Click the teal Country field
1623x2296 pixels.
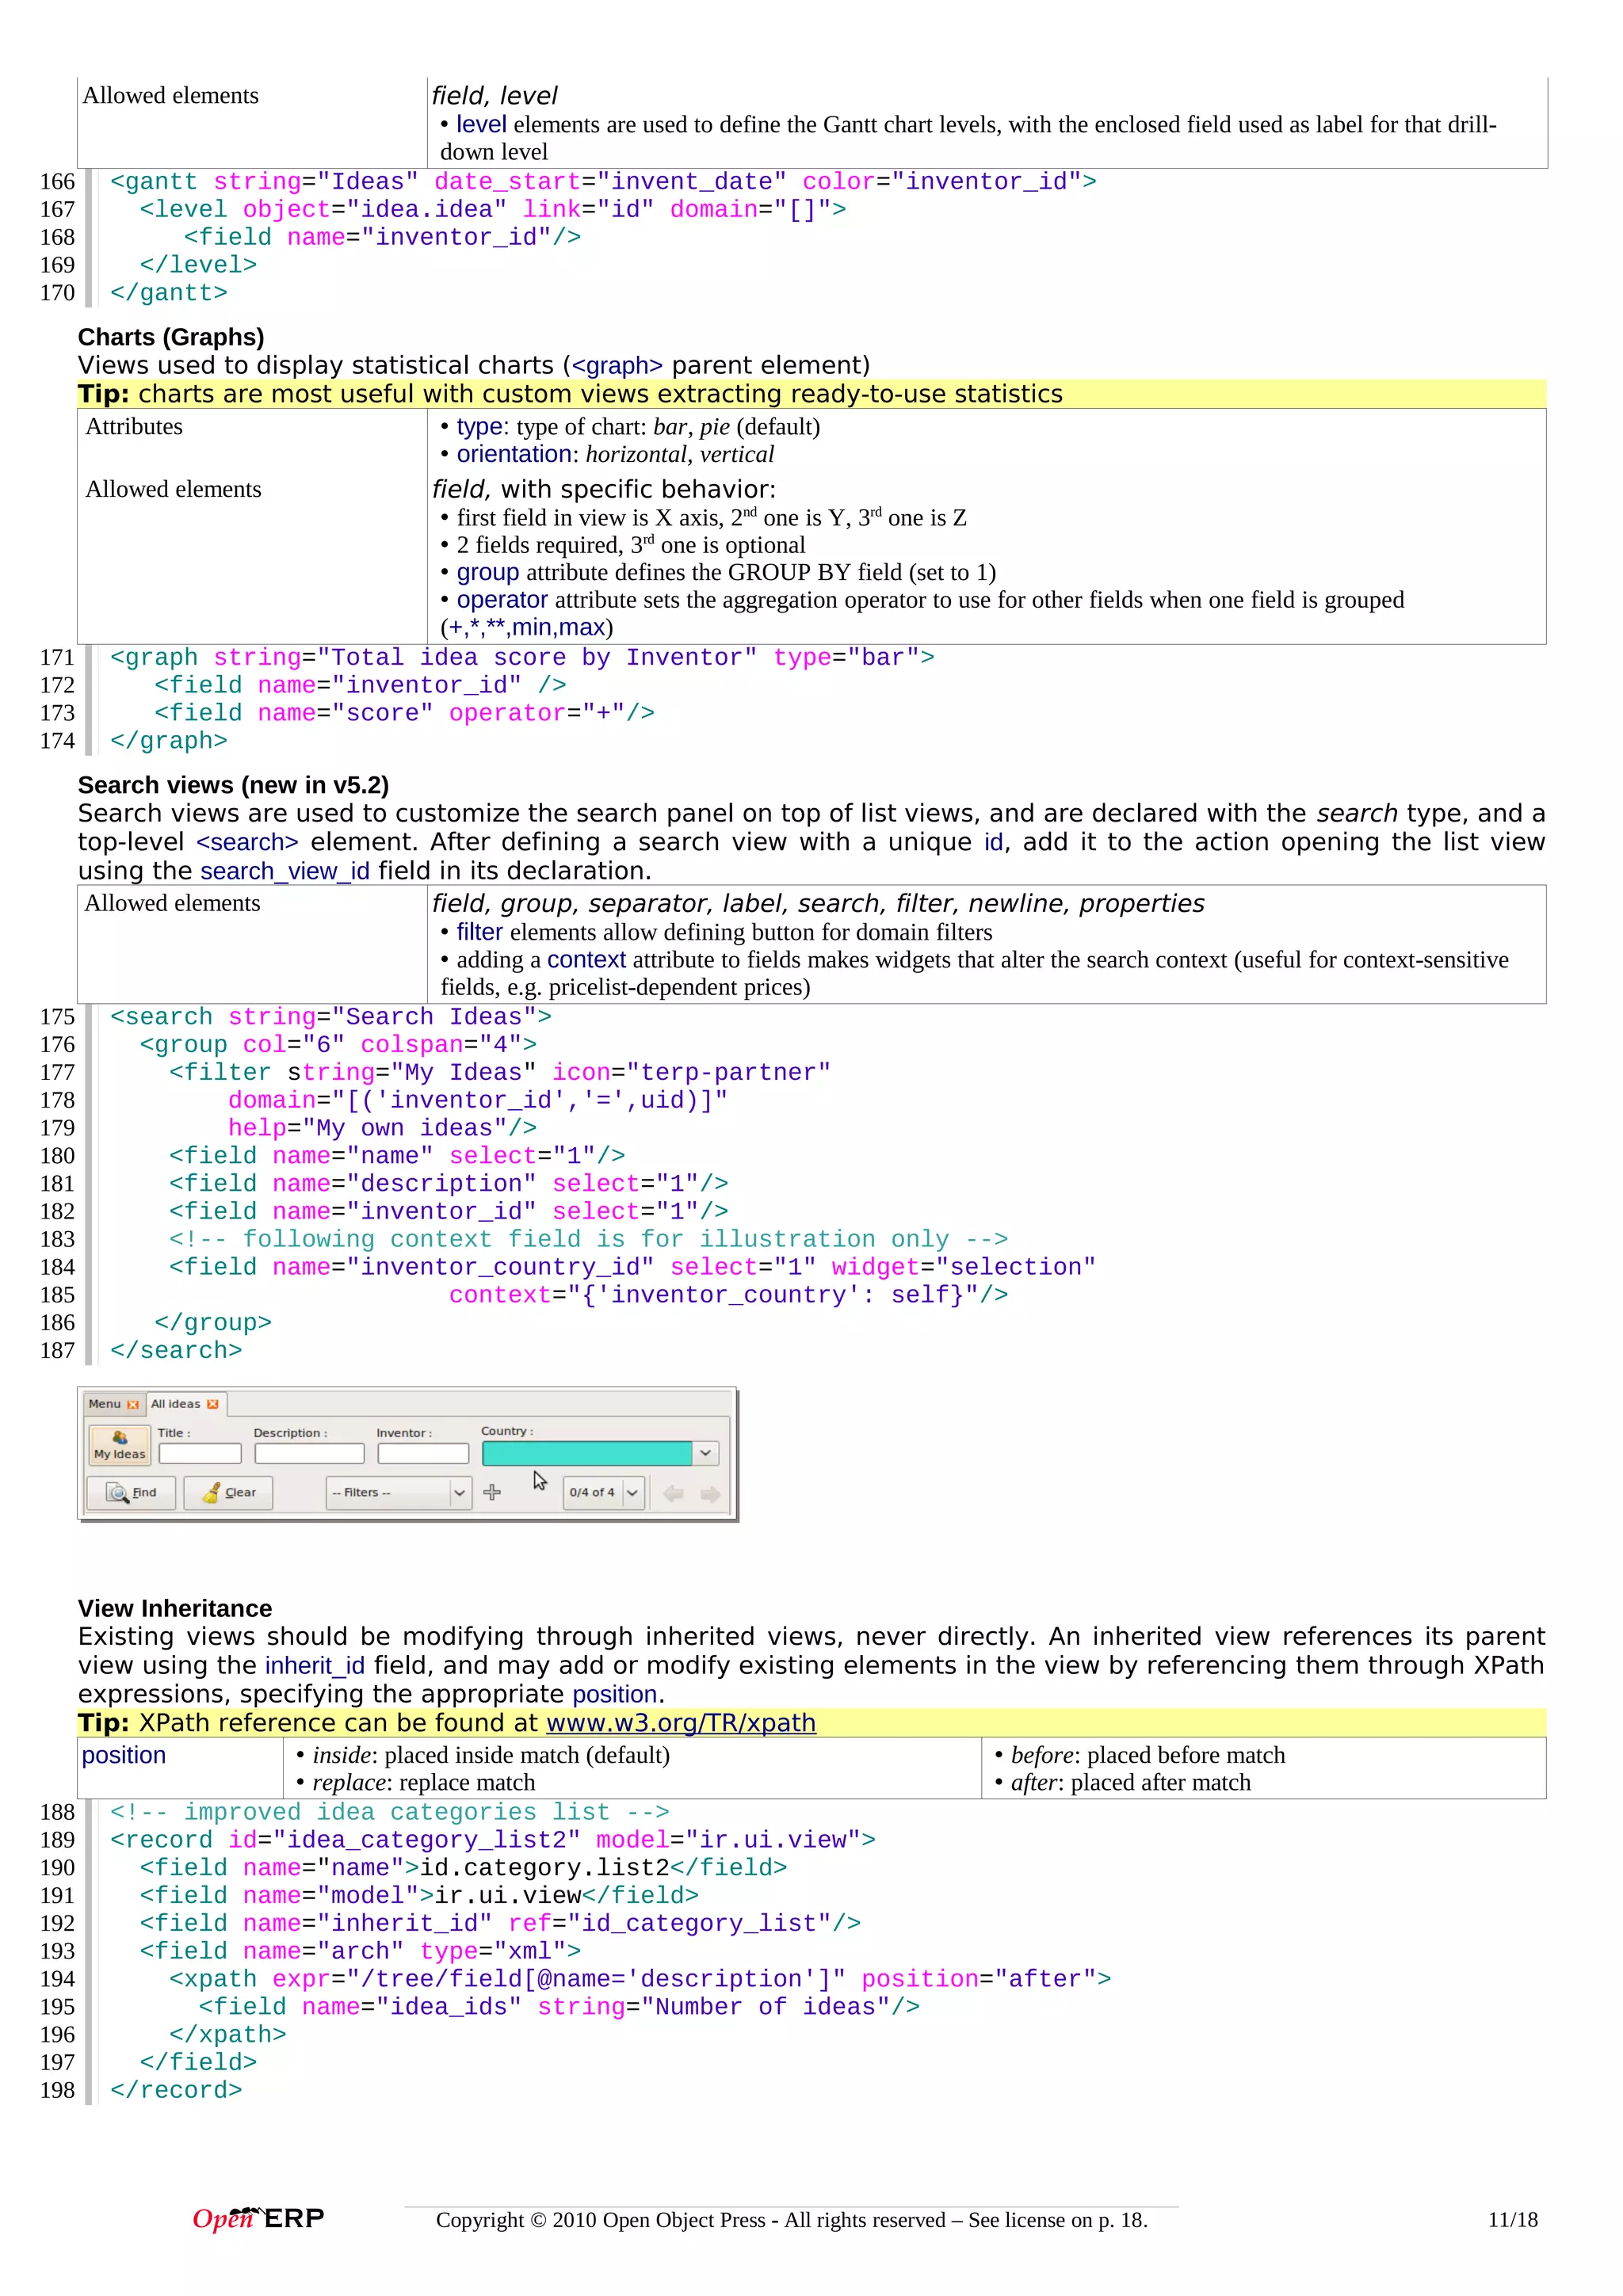(x=586, y=1453)
